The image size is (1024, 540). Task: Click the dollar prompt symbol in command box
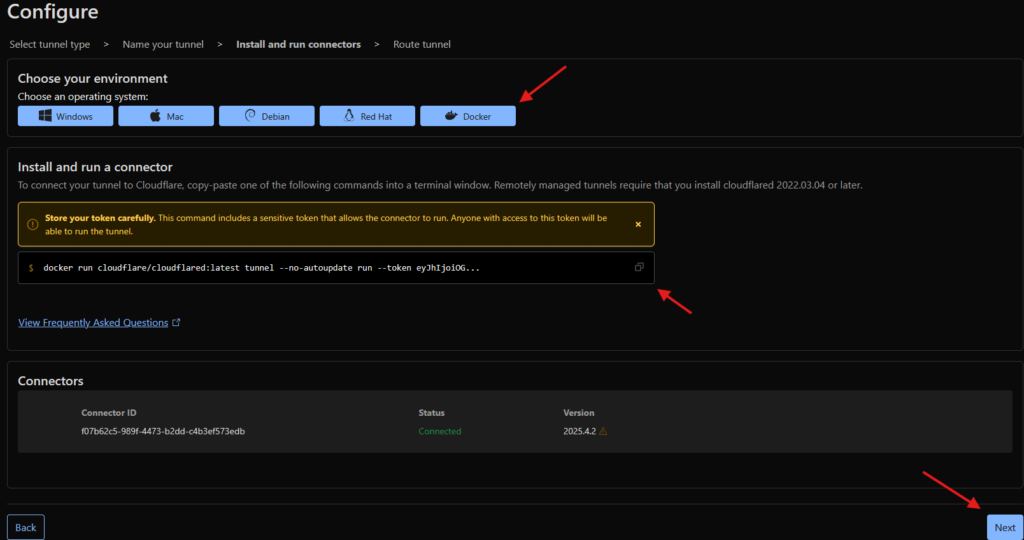coord(31,268)
